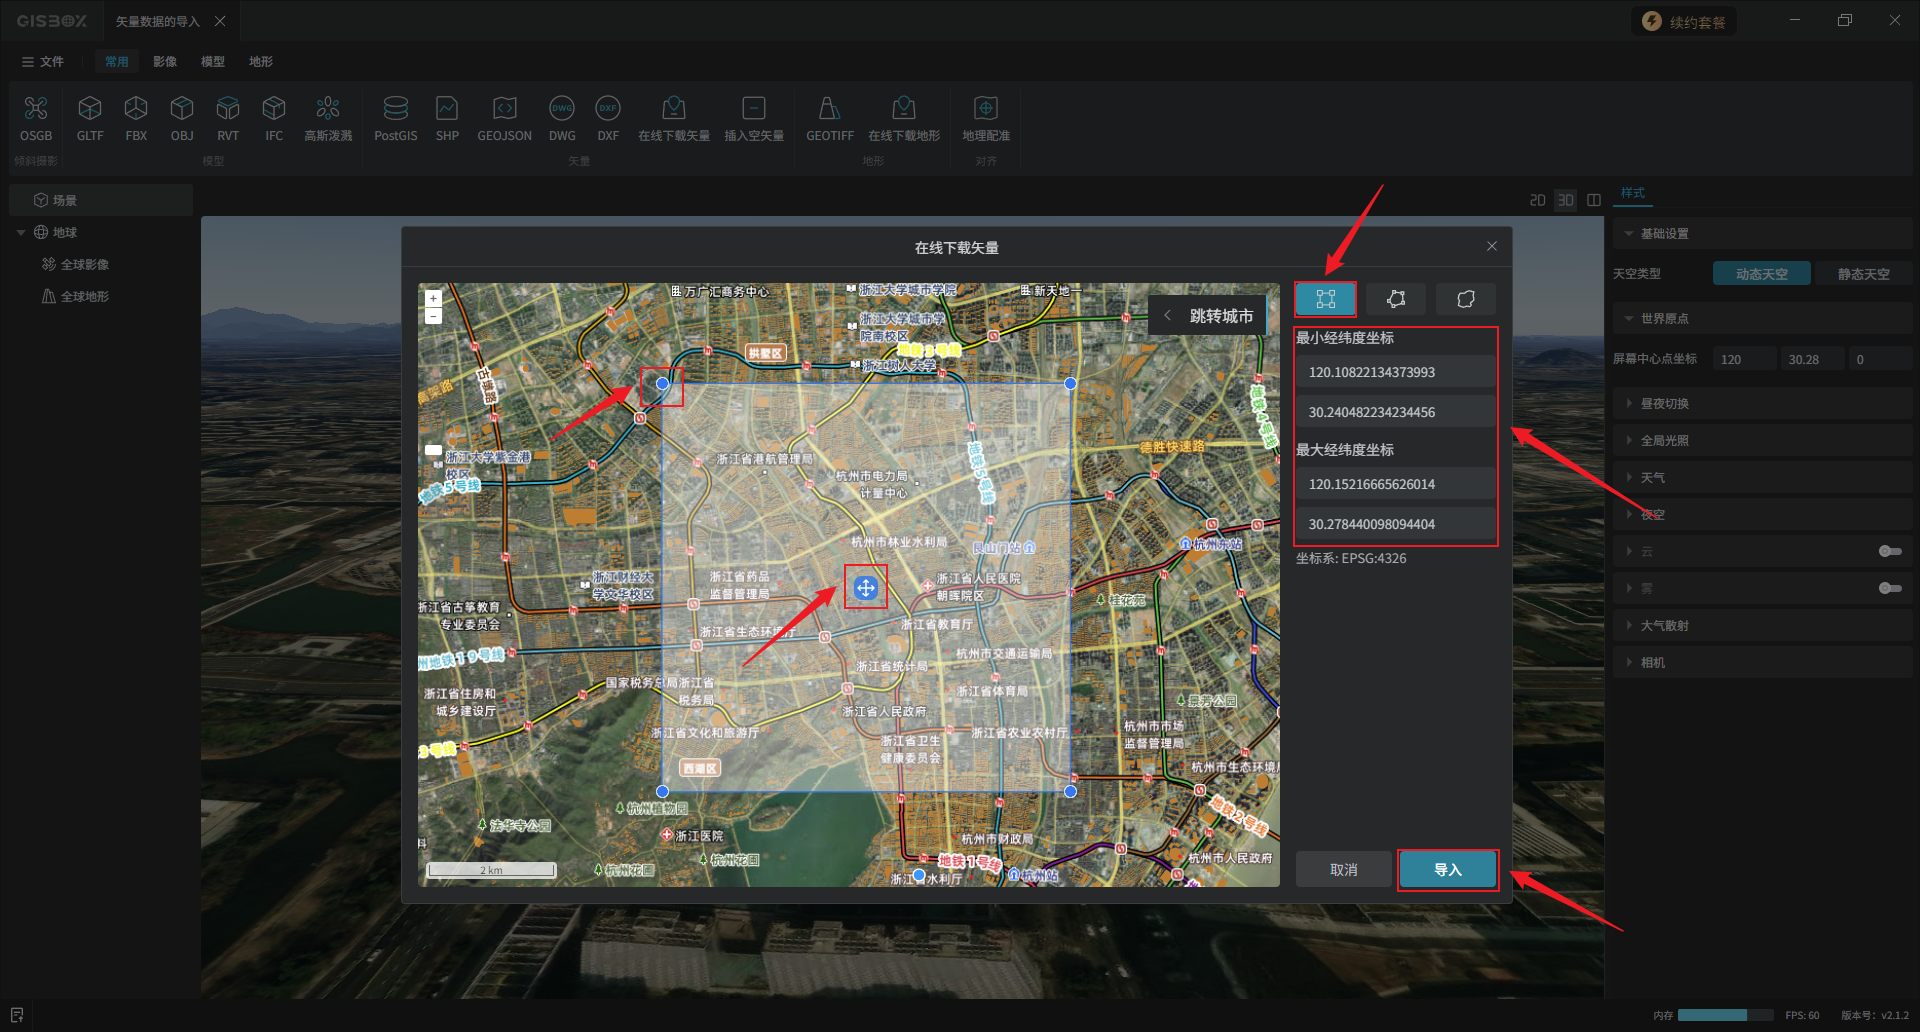This screenshot has width=1920, height=1032.
Task: Open the File menu
Action: click(43, 62)
